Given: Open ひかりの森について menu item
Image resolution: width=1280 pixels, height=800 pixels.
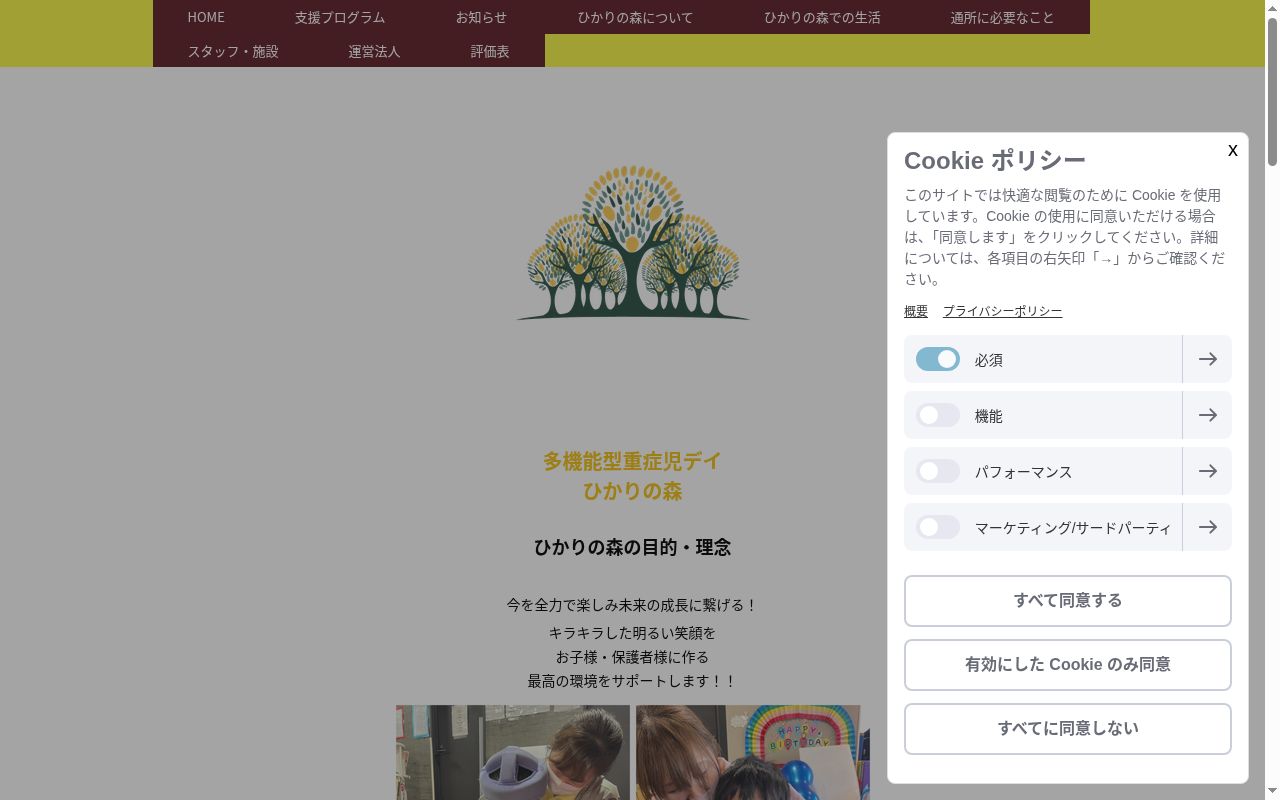Looking at the screenshot, I should (x=635, y=17).
